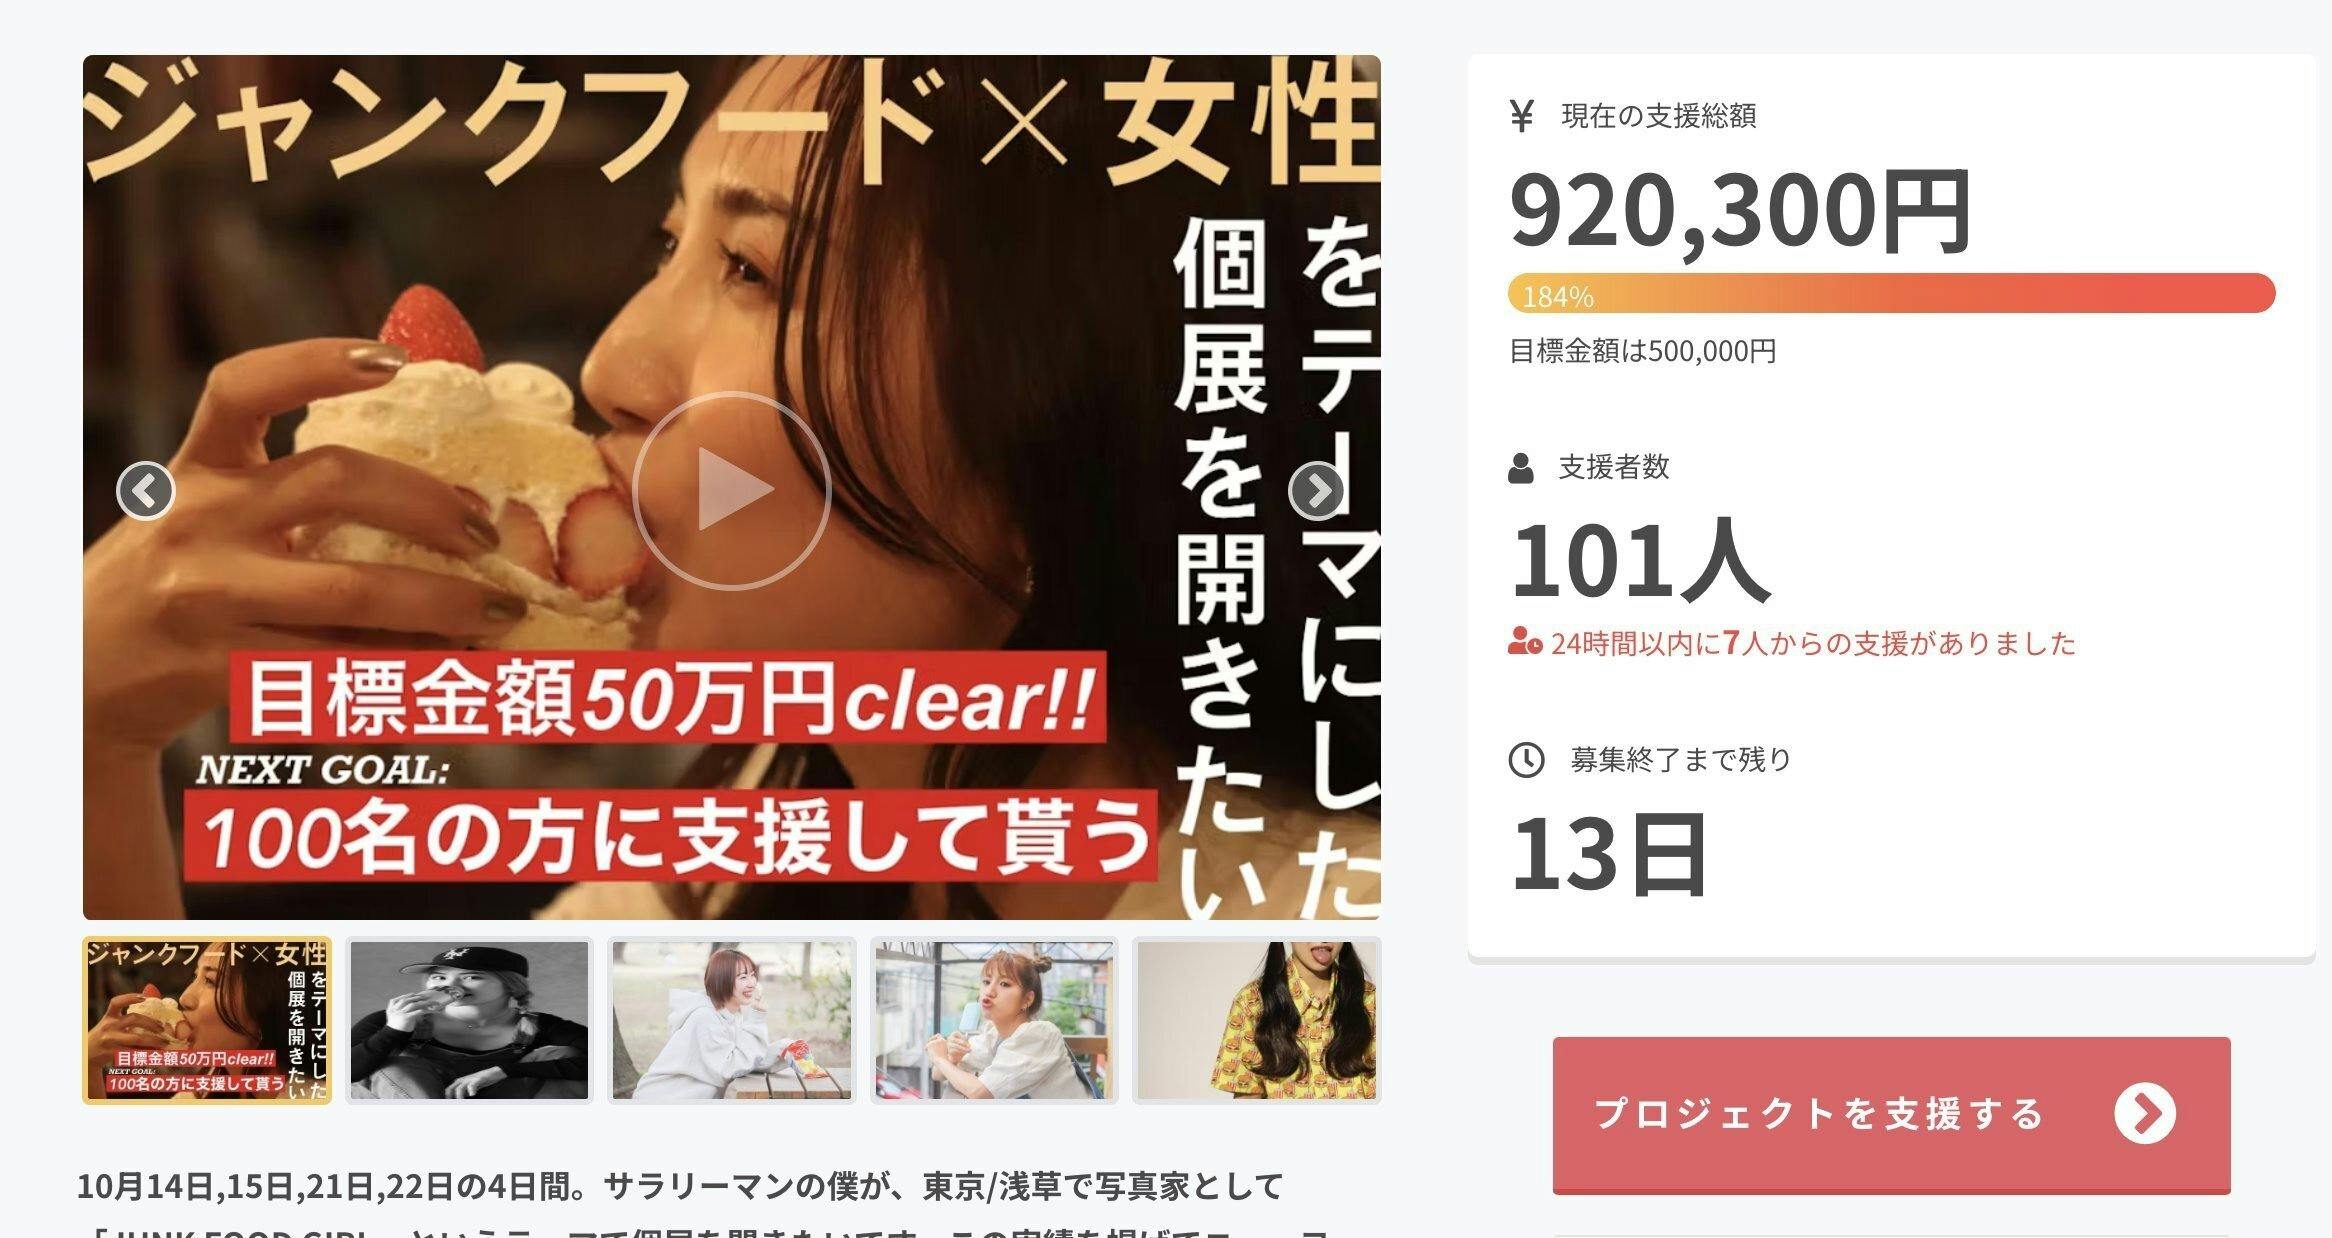Viewport: 2332px width, 1238px height.
Task: Advance carousel with the right arrow icon
Action: (x=1317, y=490)
